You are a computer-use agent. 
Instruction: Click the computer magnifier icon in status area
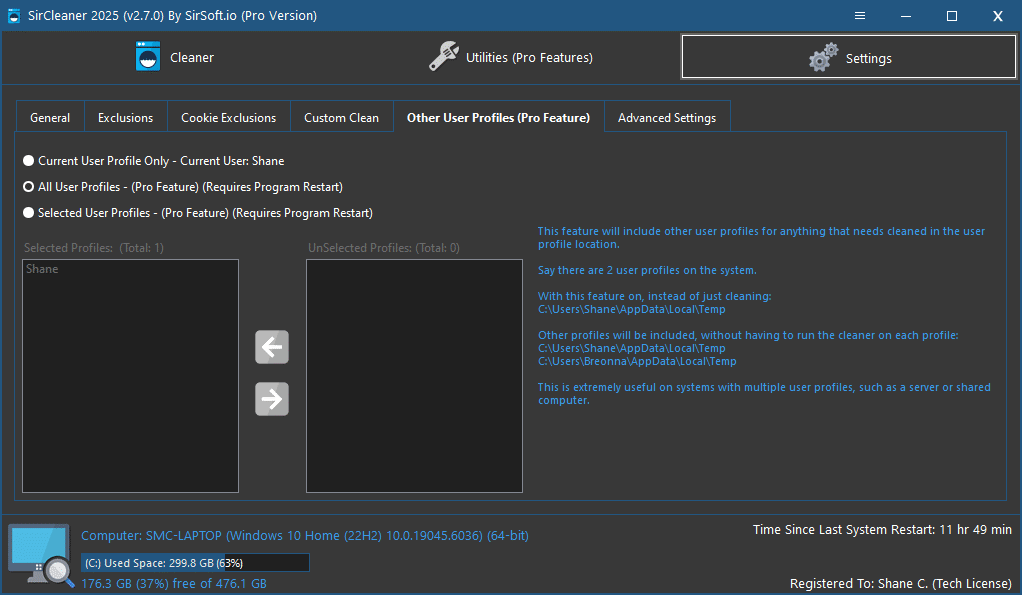click(x=40, y=555)
